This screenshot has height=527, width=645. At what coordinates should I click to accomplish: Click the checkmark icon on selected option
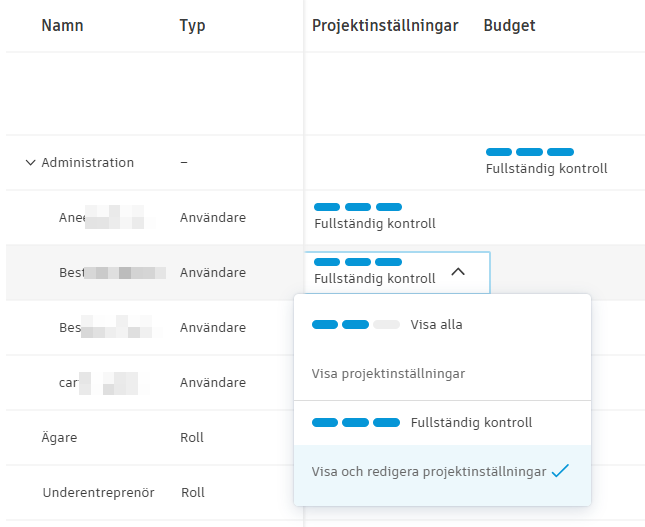click(560, 471)
